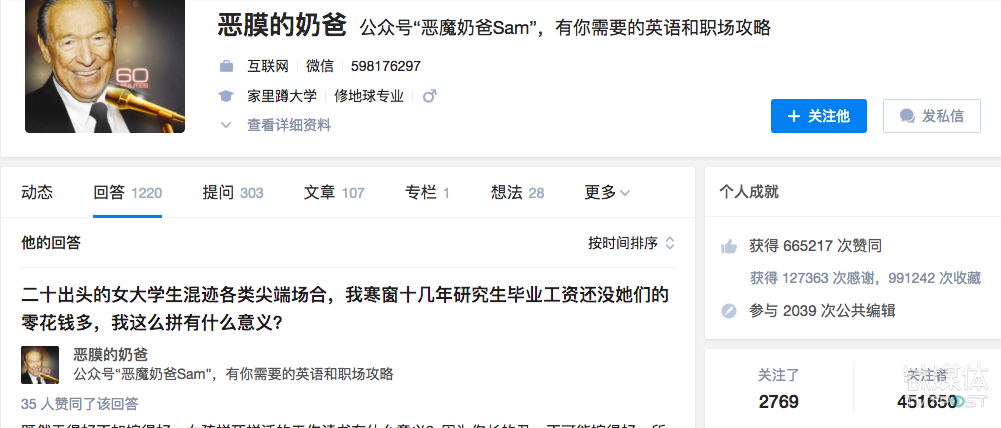Screen dimensions: 1001x428
Task: Click the thumbs-up upvotes icon
Action: [x=728, y=246]
